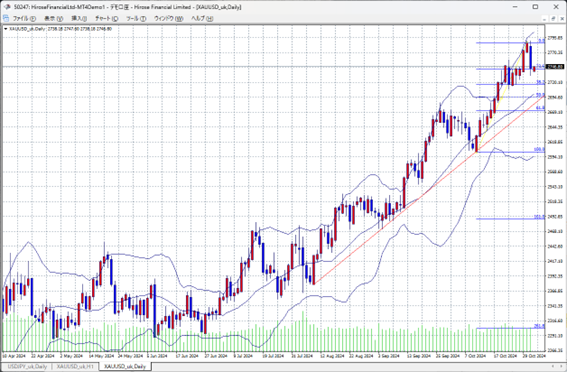Click the 10 Apr 2024 date label

[x=13, y=356]
